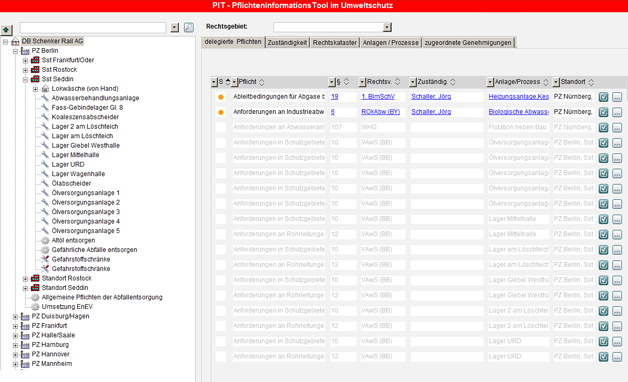Click the green arrow icon beside search field

(6, 30)
